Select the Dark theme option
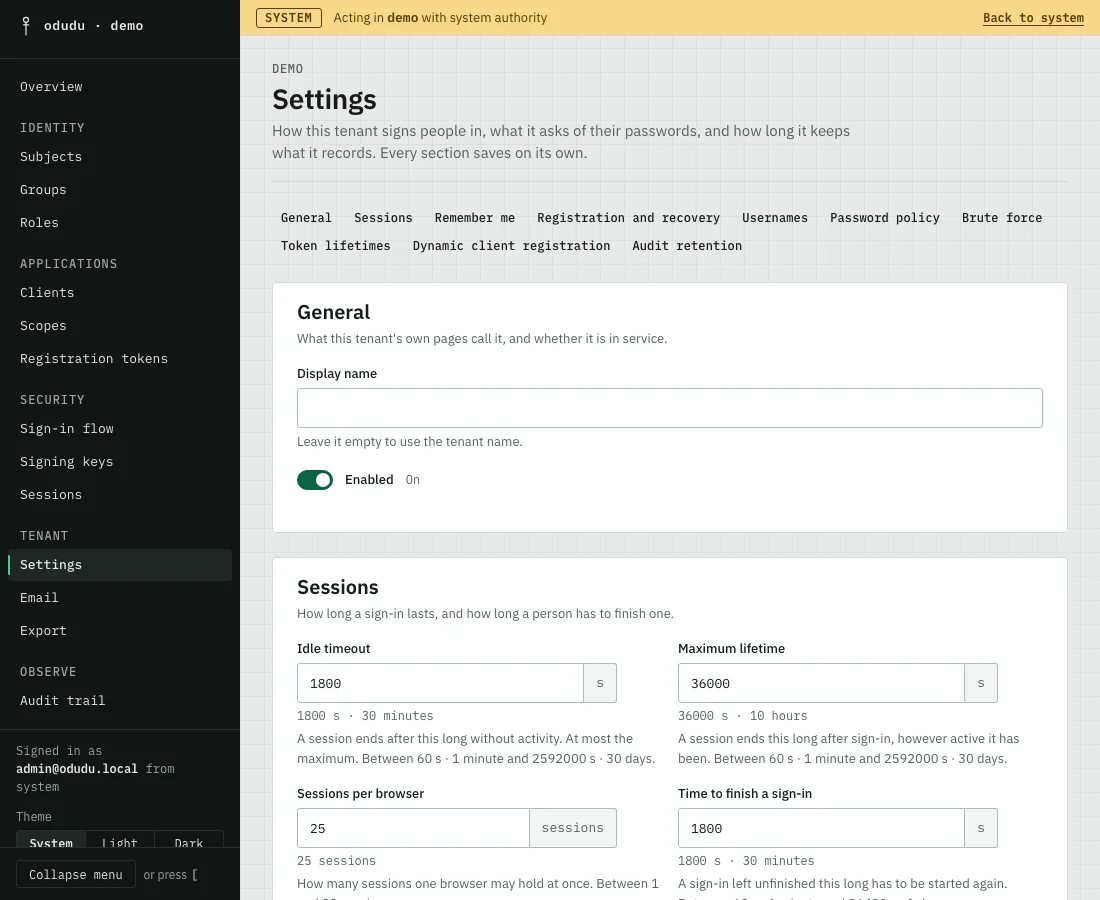The image size is (1100, 900). point(189,842)
